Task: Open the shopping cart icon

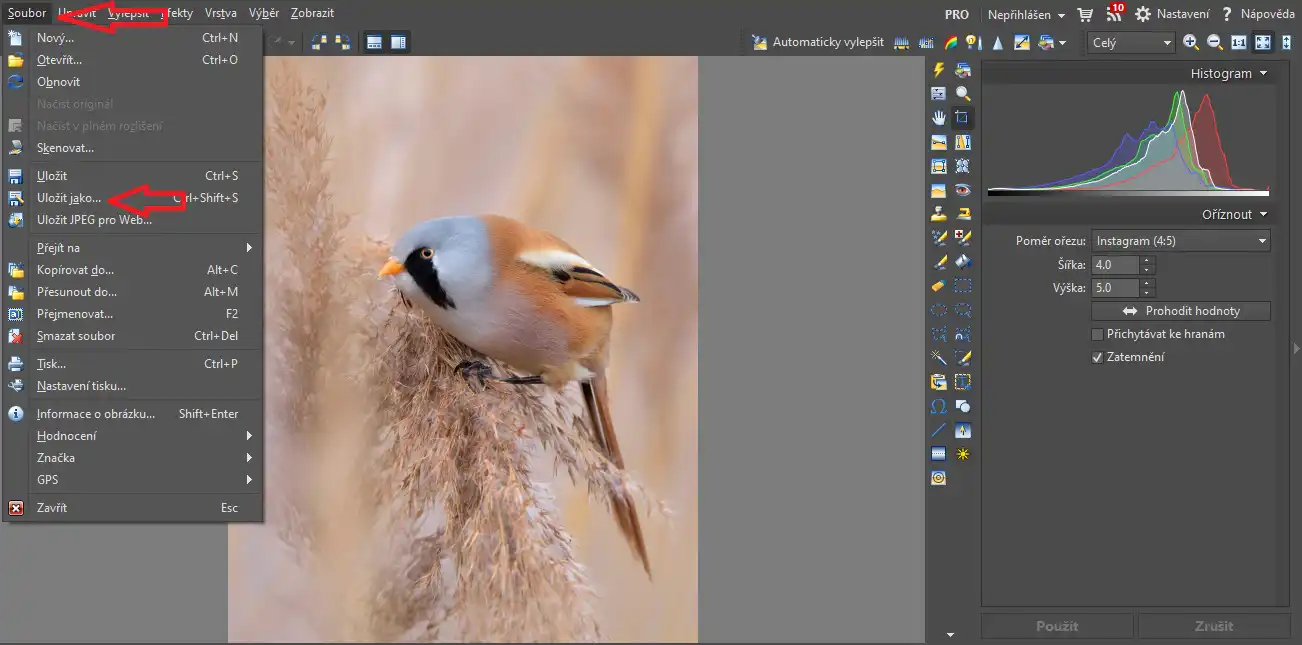Action: point(1085,14)
